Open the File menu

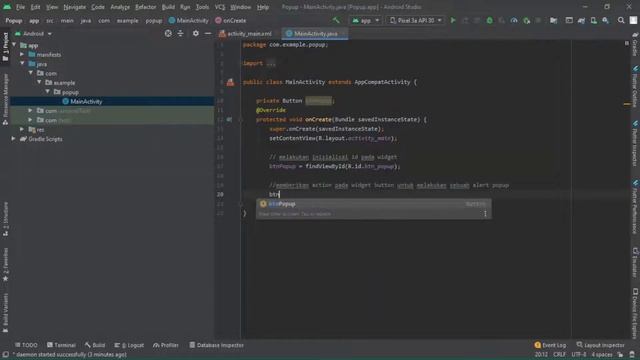tap(20, 7)
